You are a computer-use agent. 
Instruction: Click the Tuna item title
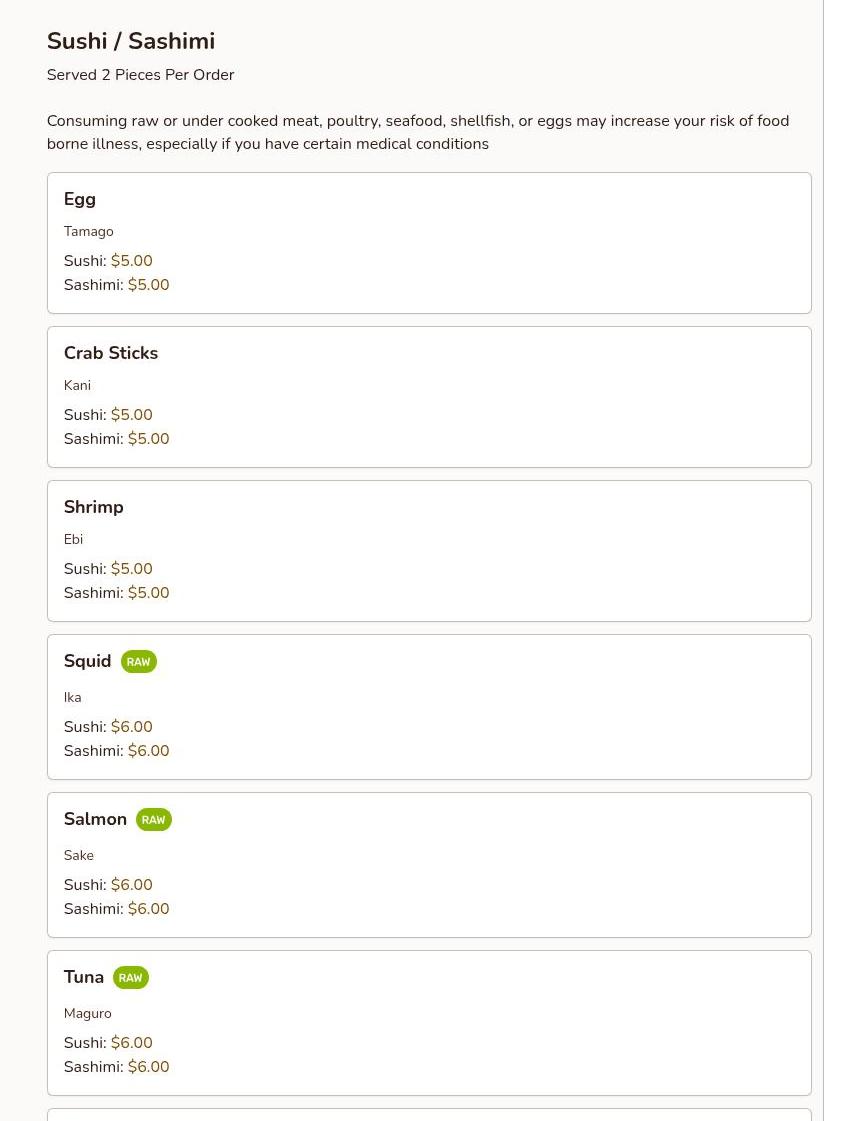[x=84, y=977]
